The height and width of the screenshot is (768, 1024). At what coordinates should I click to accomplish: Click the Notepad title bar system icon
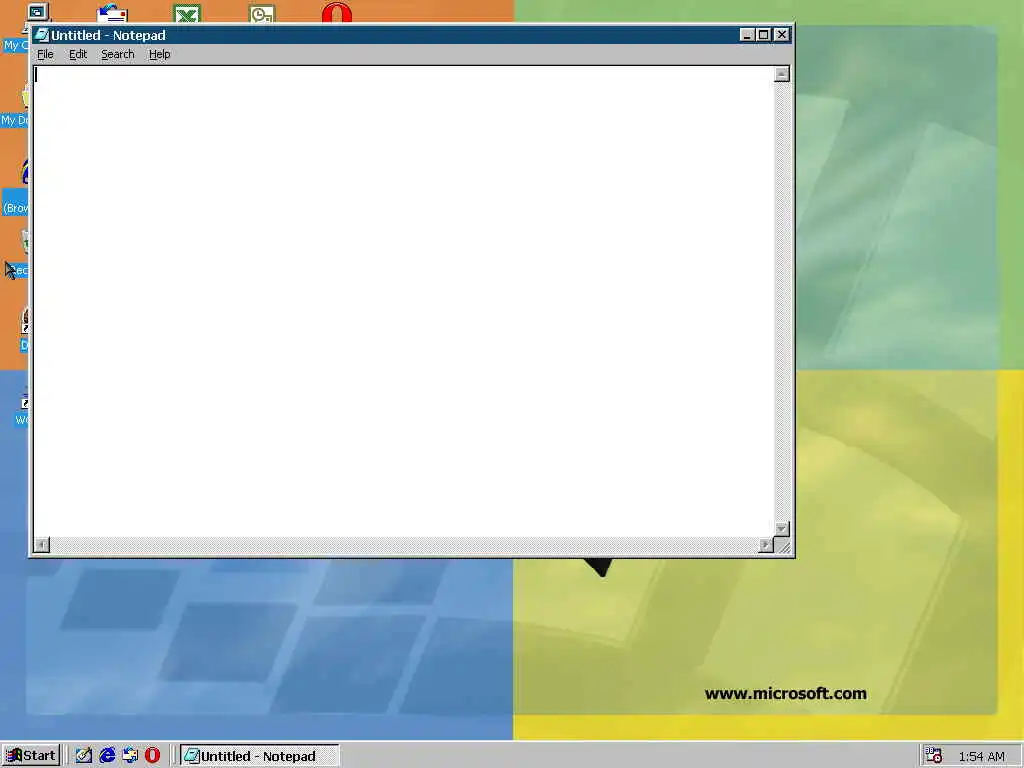pos(42,35)
